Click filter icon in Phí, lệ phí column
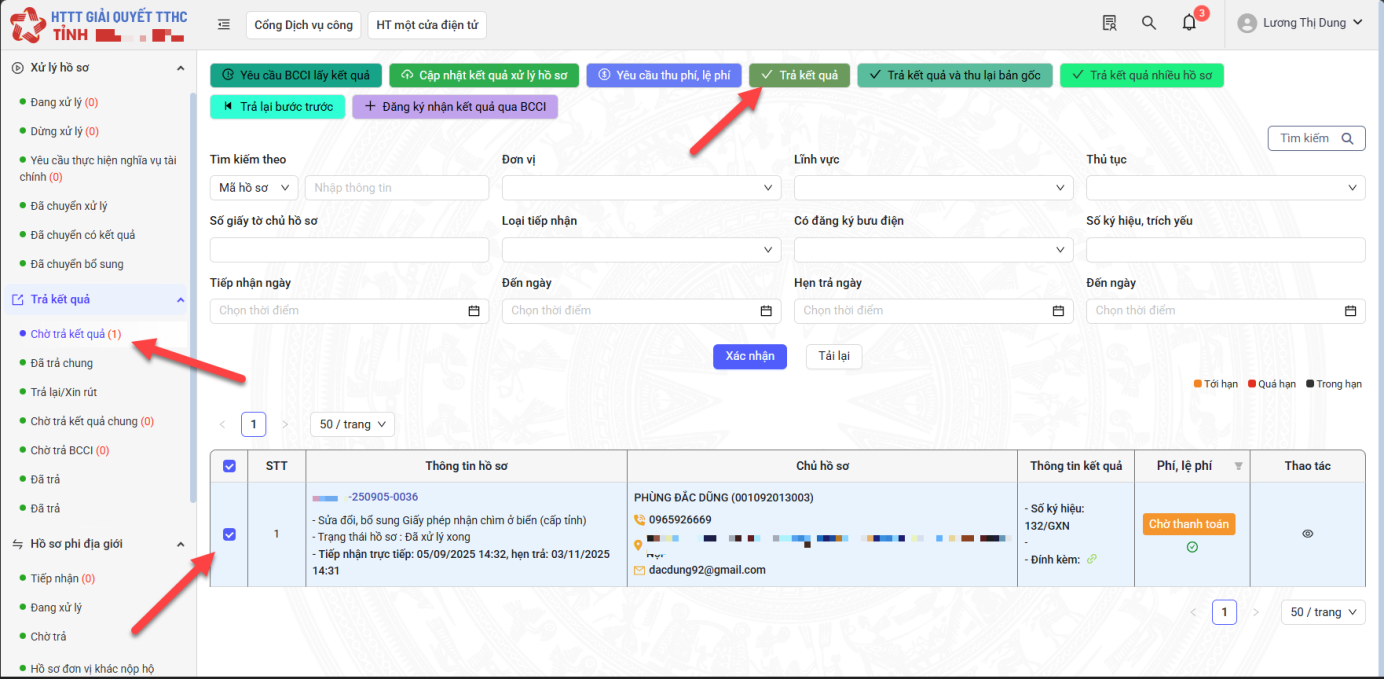Screen dimensions: 1384x679 (x=1239, y=466)
